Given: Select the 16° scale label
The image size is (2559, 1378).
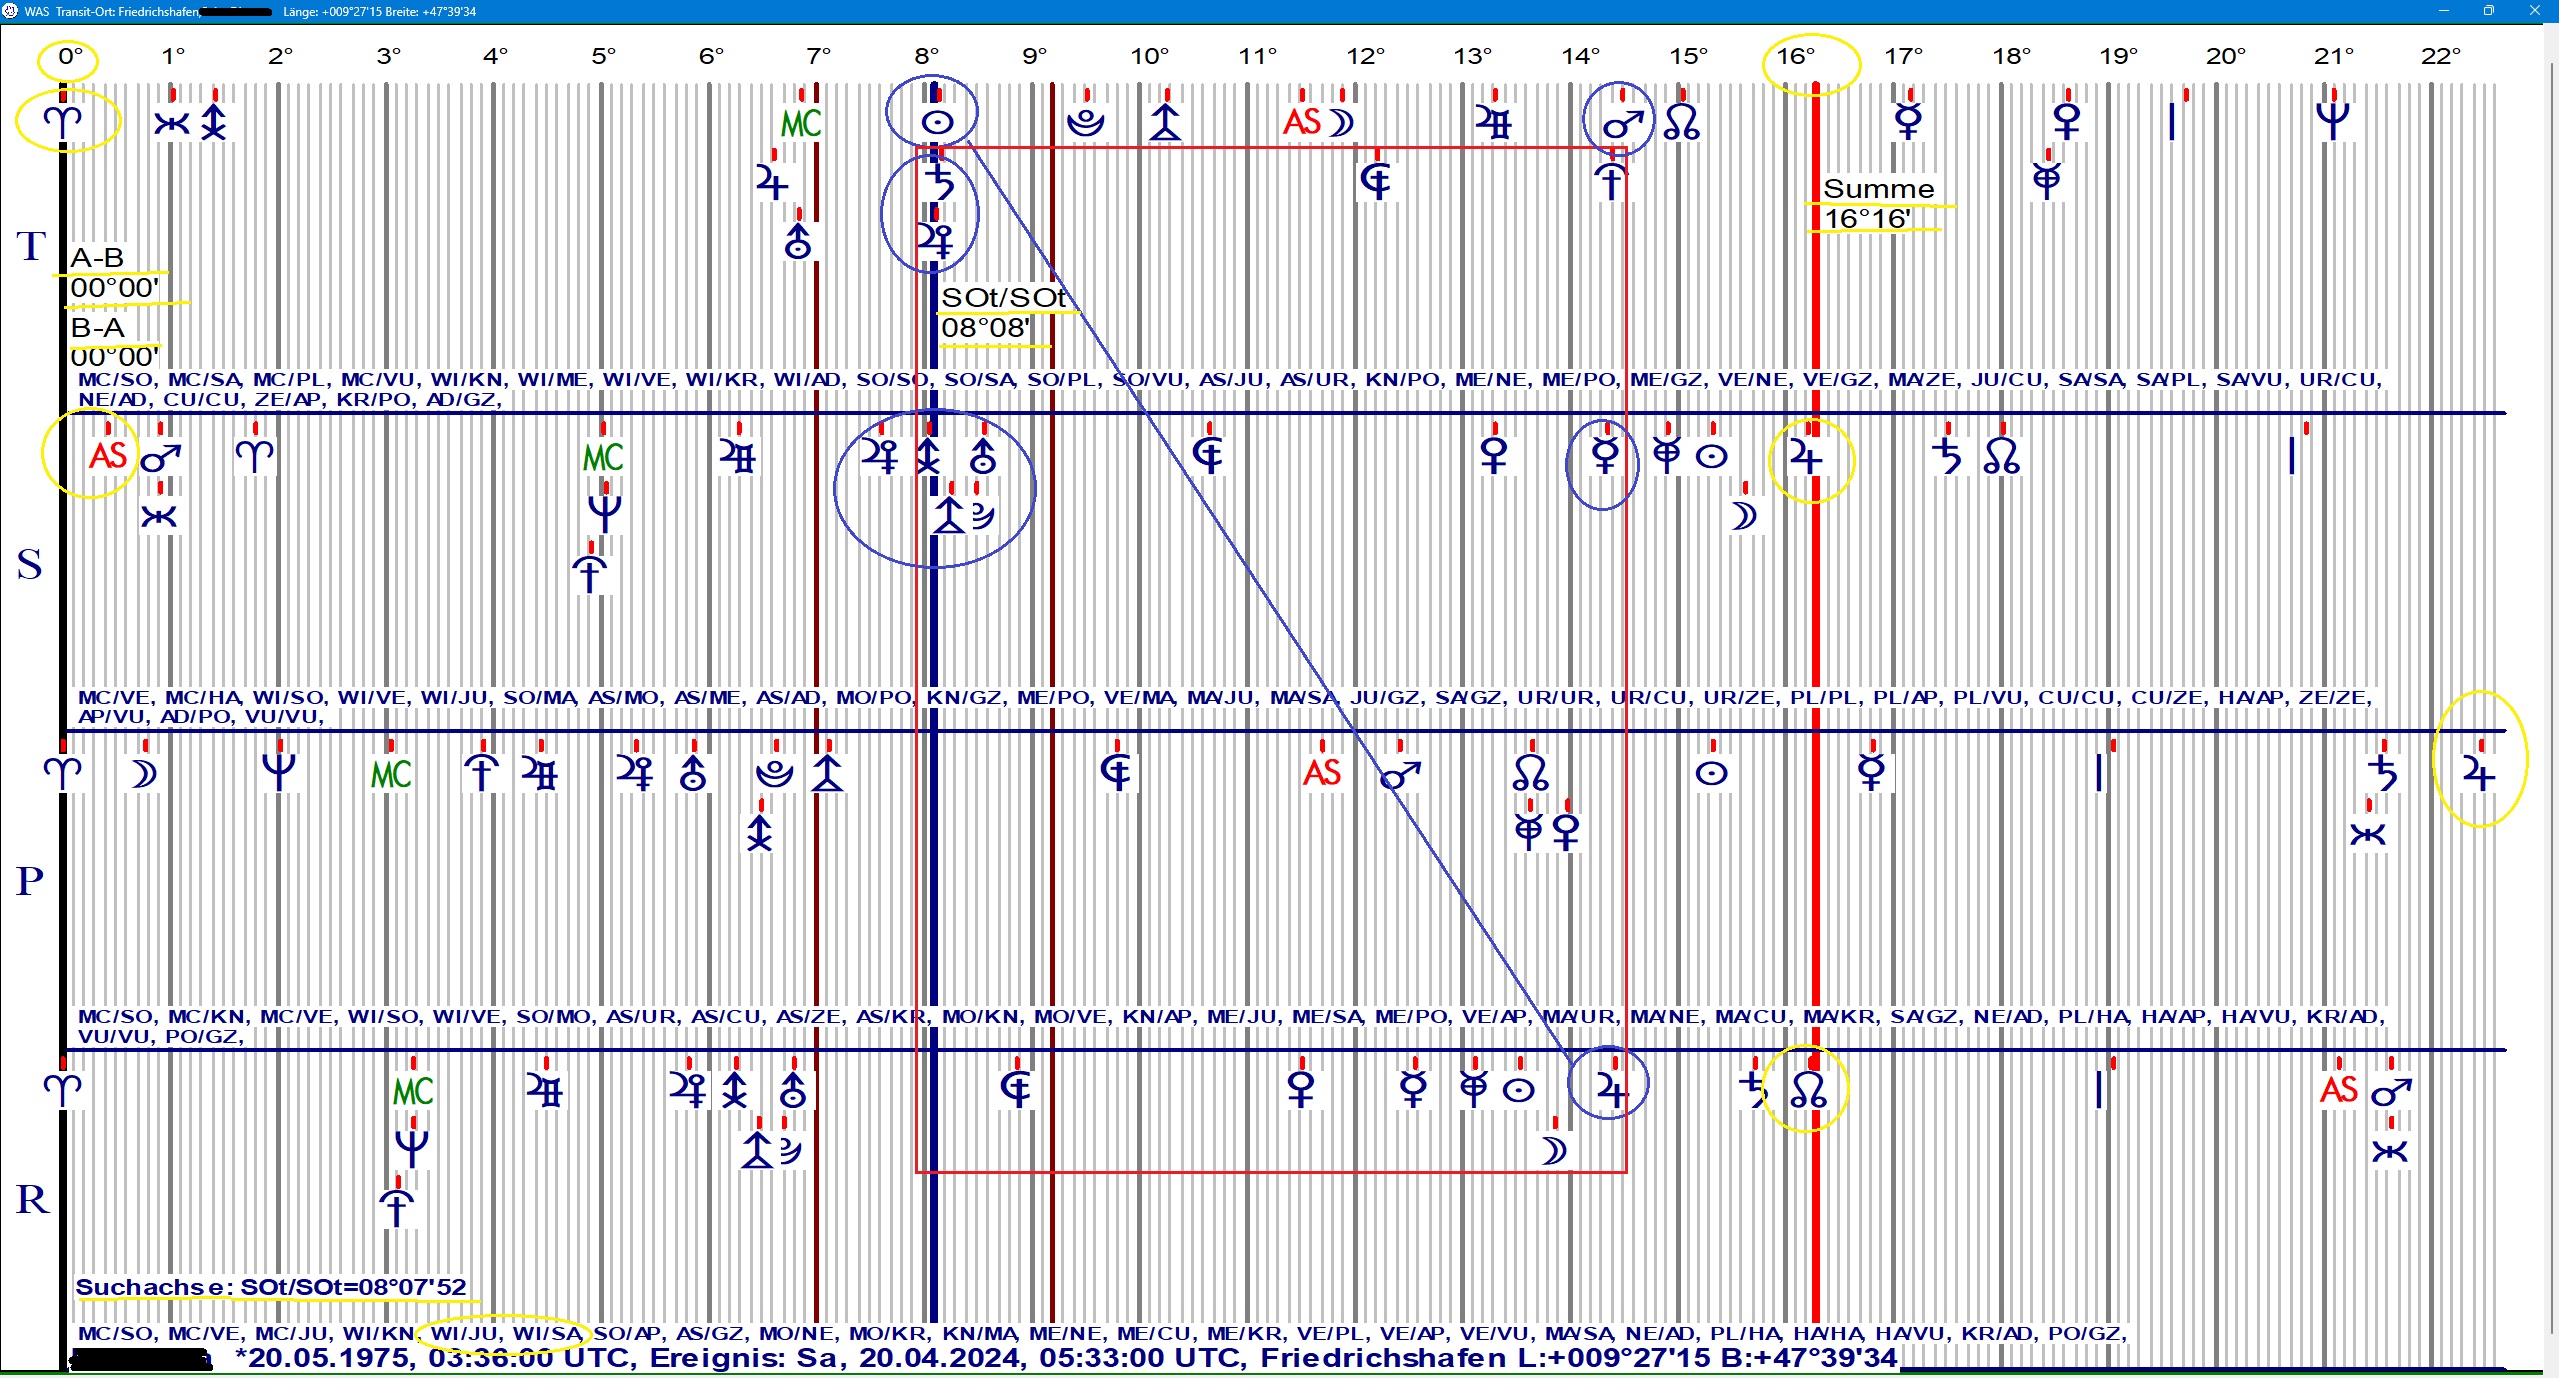Looking at the screenshot, I should click(x=1795, y=57).
